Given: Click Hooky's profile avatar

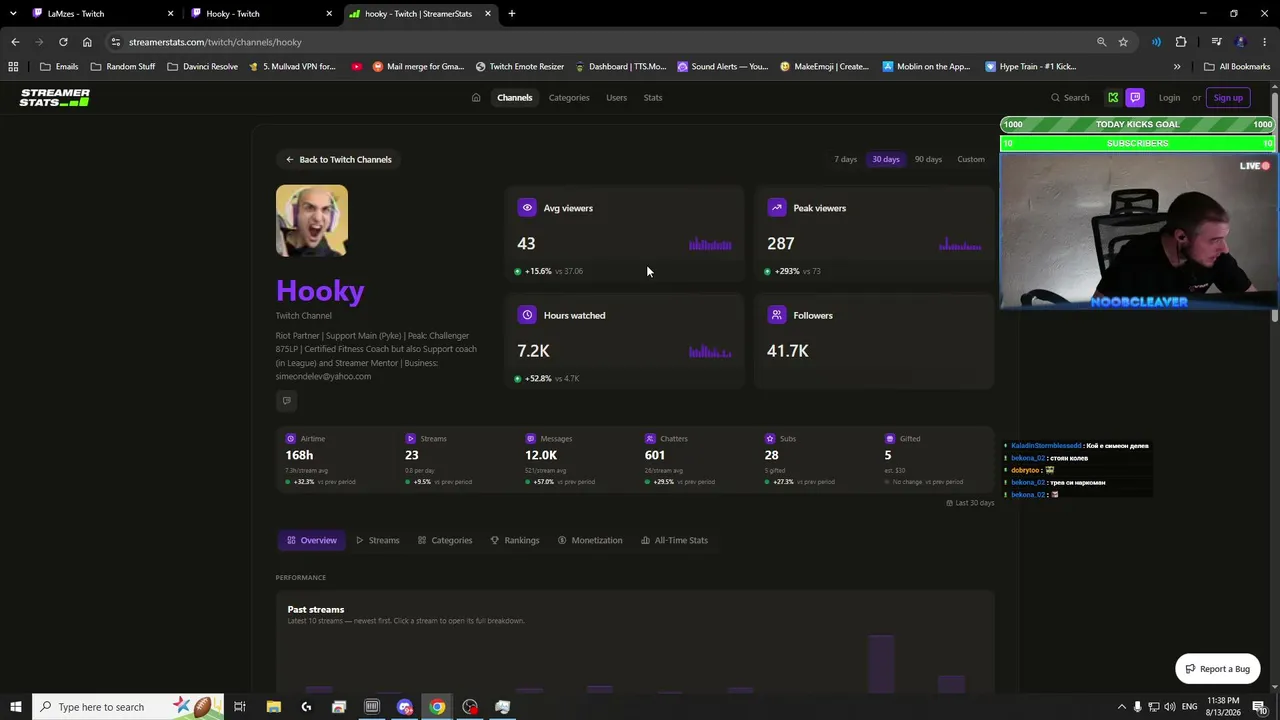Looking at the screenshot, I should [312, 221].
